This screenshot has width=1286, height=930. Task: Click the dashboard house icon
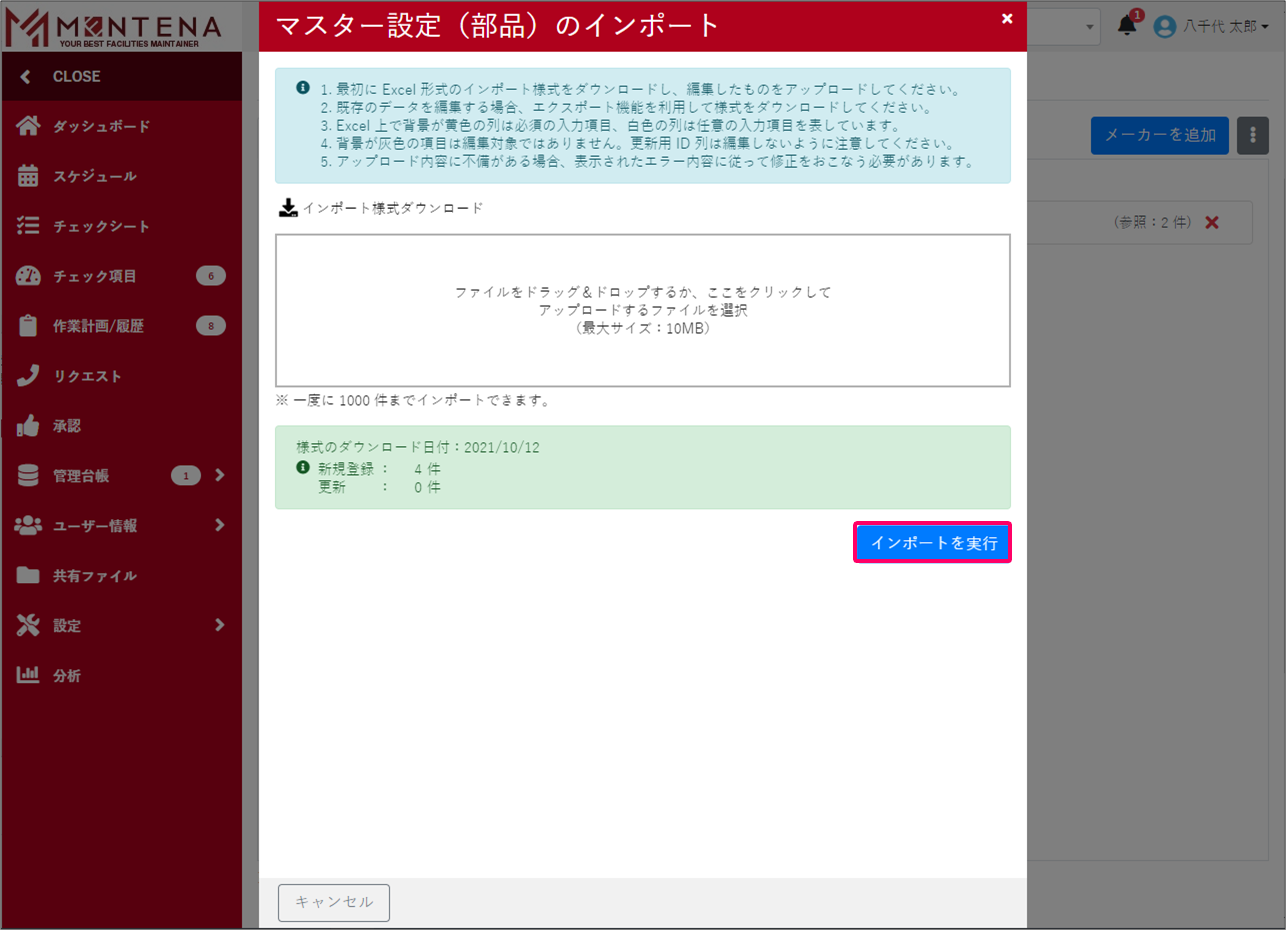click(28, 126)
